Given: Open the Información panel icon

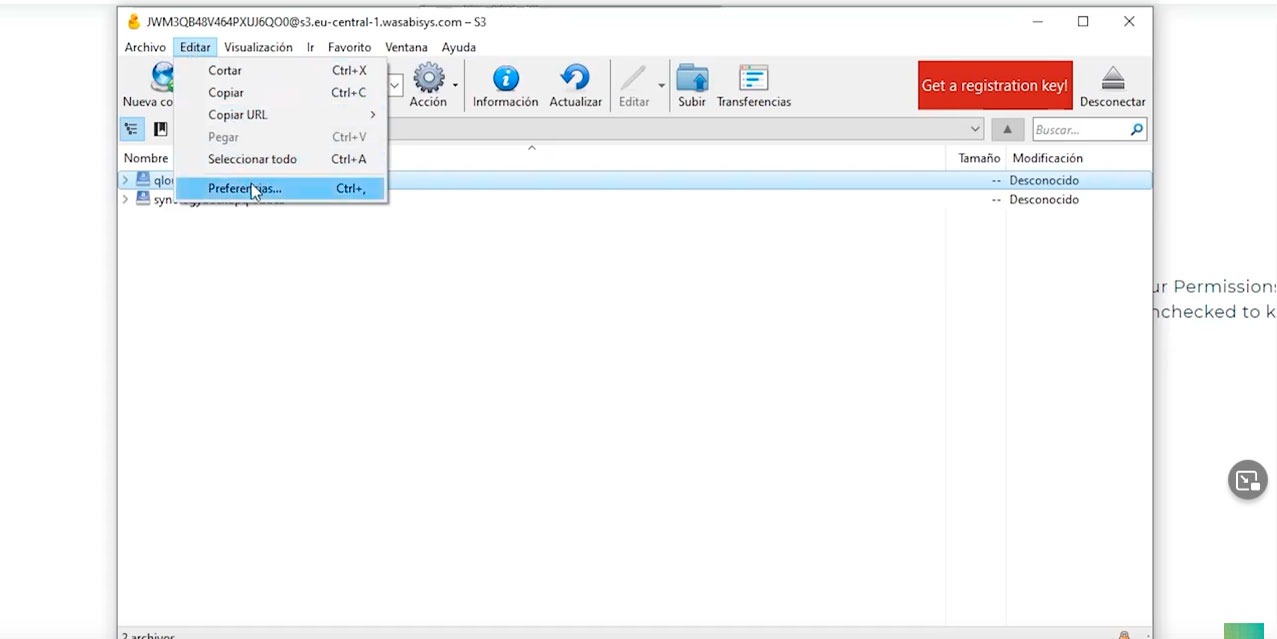Looking at the screenshot, I should click(506, 78).
